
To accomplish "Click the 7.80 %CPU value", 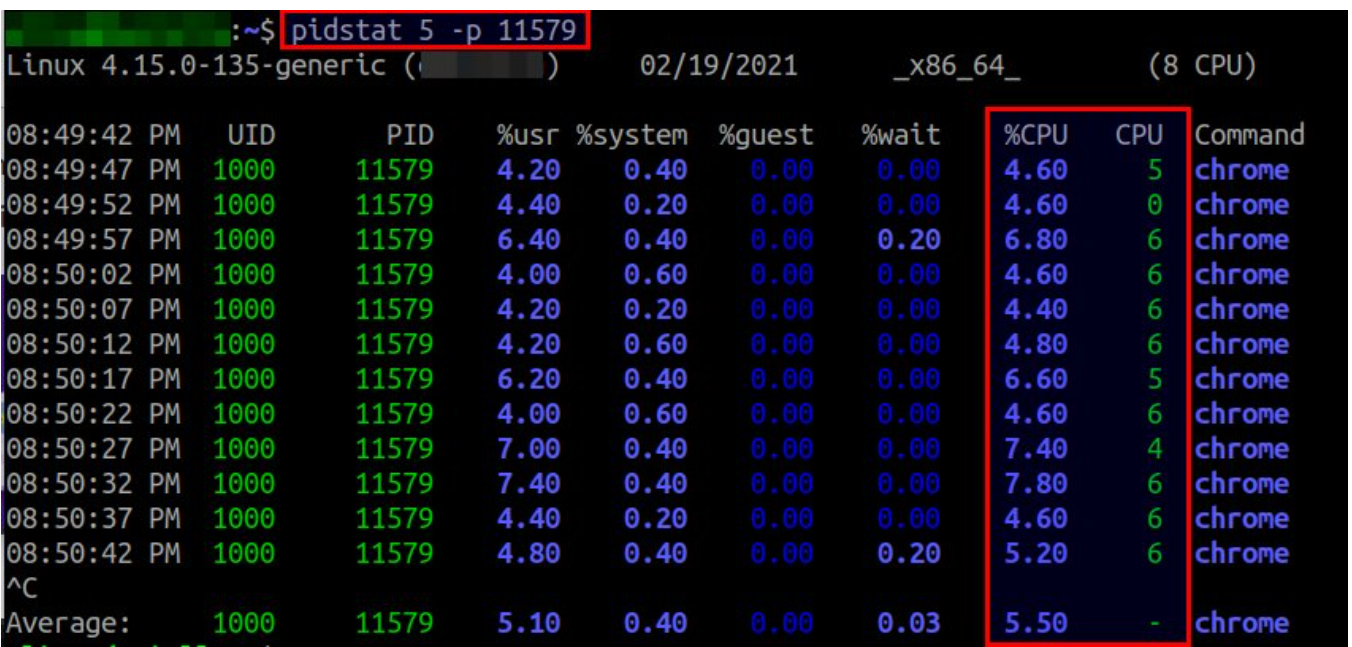I will pyautogui.click(x=1035, y=484).
